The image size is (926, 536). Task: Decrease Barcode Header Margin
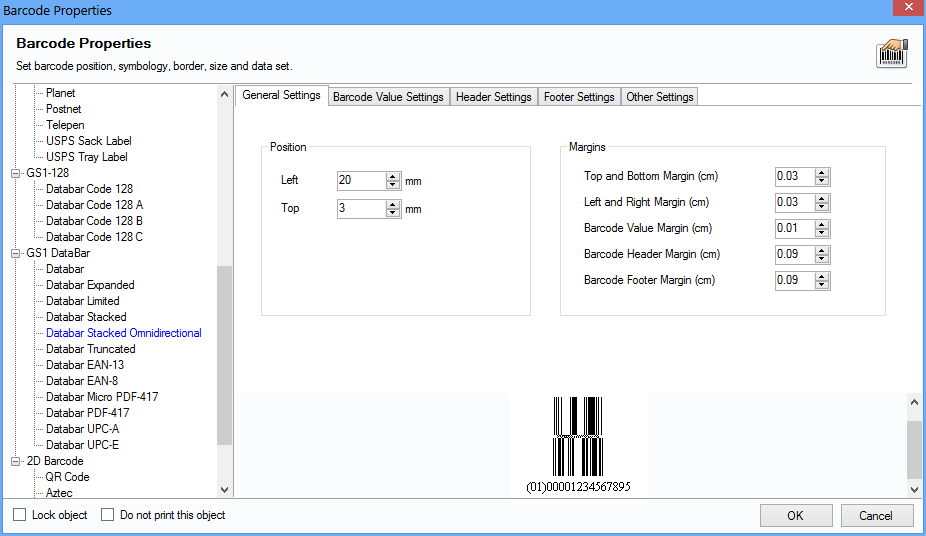(x=821, y=259)
